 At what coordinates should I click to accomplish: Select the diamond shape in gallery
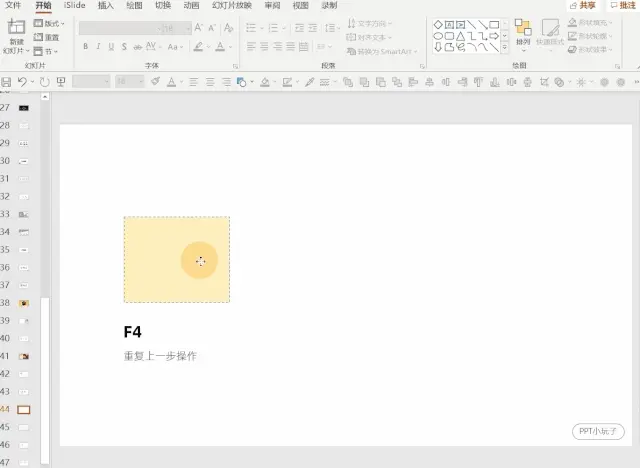(x=438, y=24)
